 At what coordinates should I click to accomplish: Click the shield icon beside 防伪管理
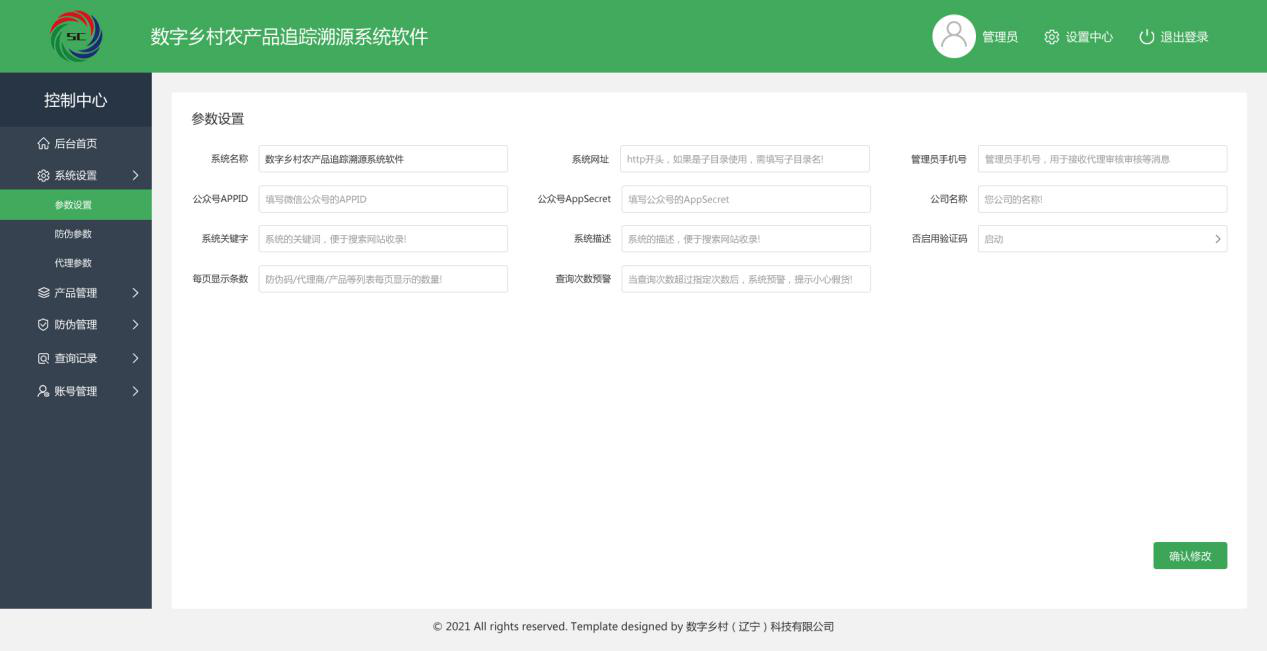(x=43, y=324)
